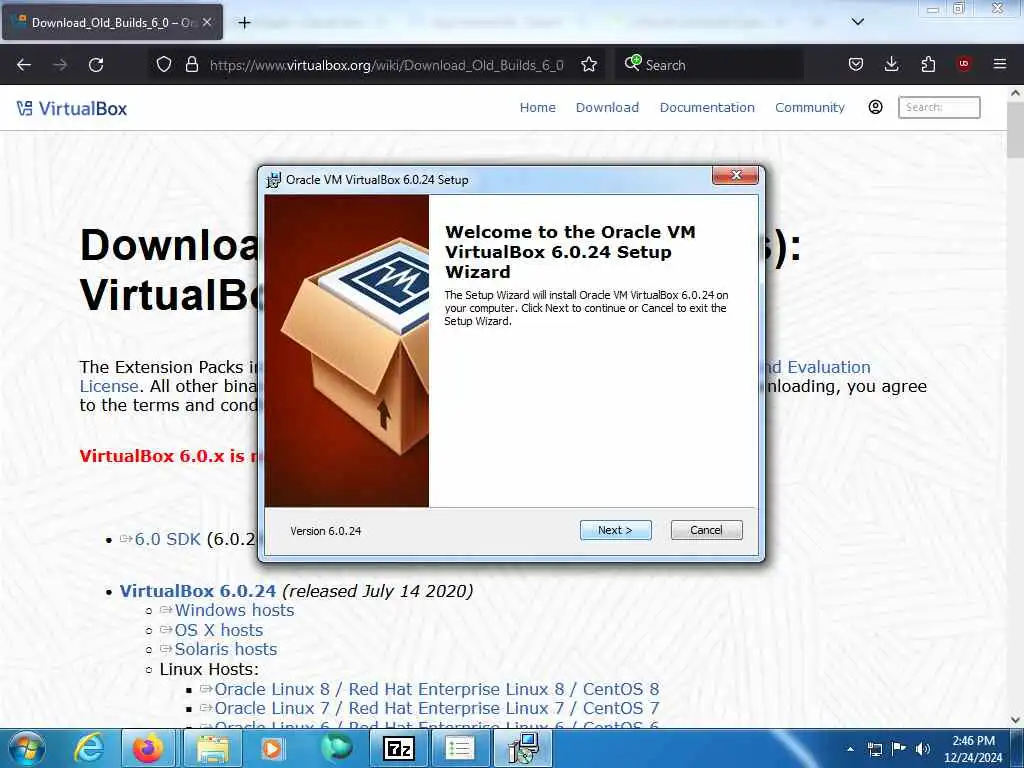Click the Firefox forward arrow
This screenshot has width=1024, height=768.
(x=60, y=65)
